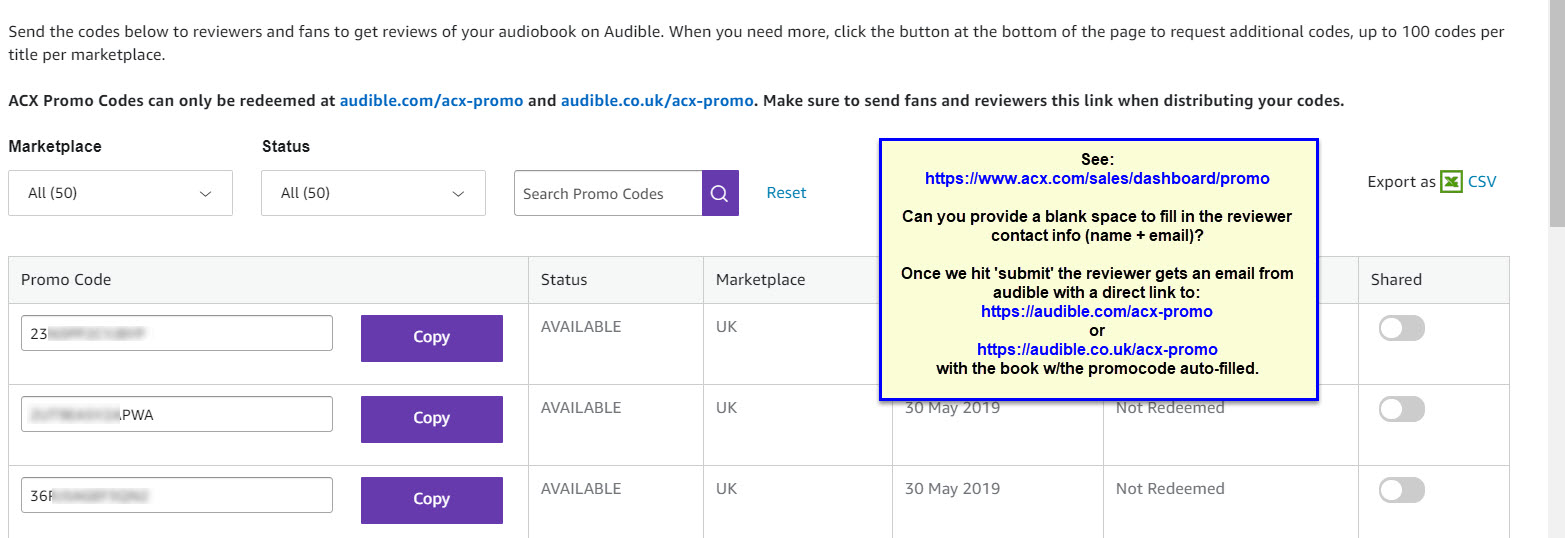Open the audible.com/acx-promo link in instructions
The height and width of the screenshot is (538, 1565).
tap(431, 101)
